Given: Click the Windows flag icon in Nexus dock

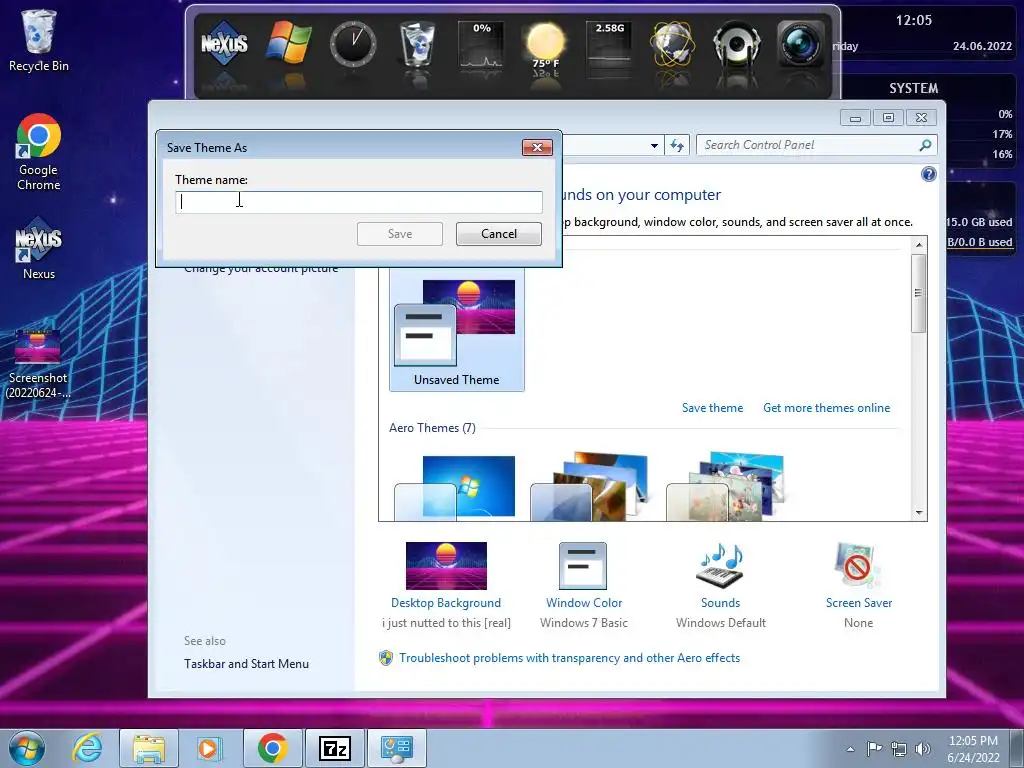Looking at the screenshot, I should [288, 42].
